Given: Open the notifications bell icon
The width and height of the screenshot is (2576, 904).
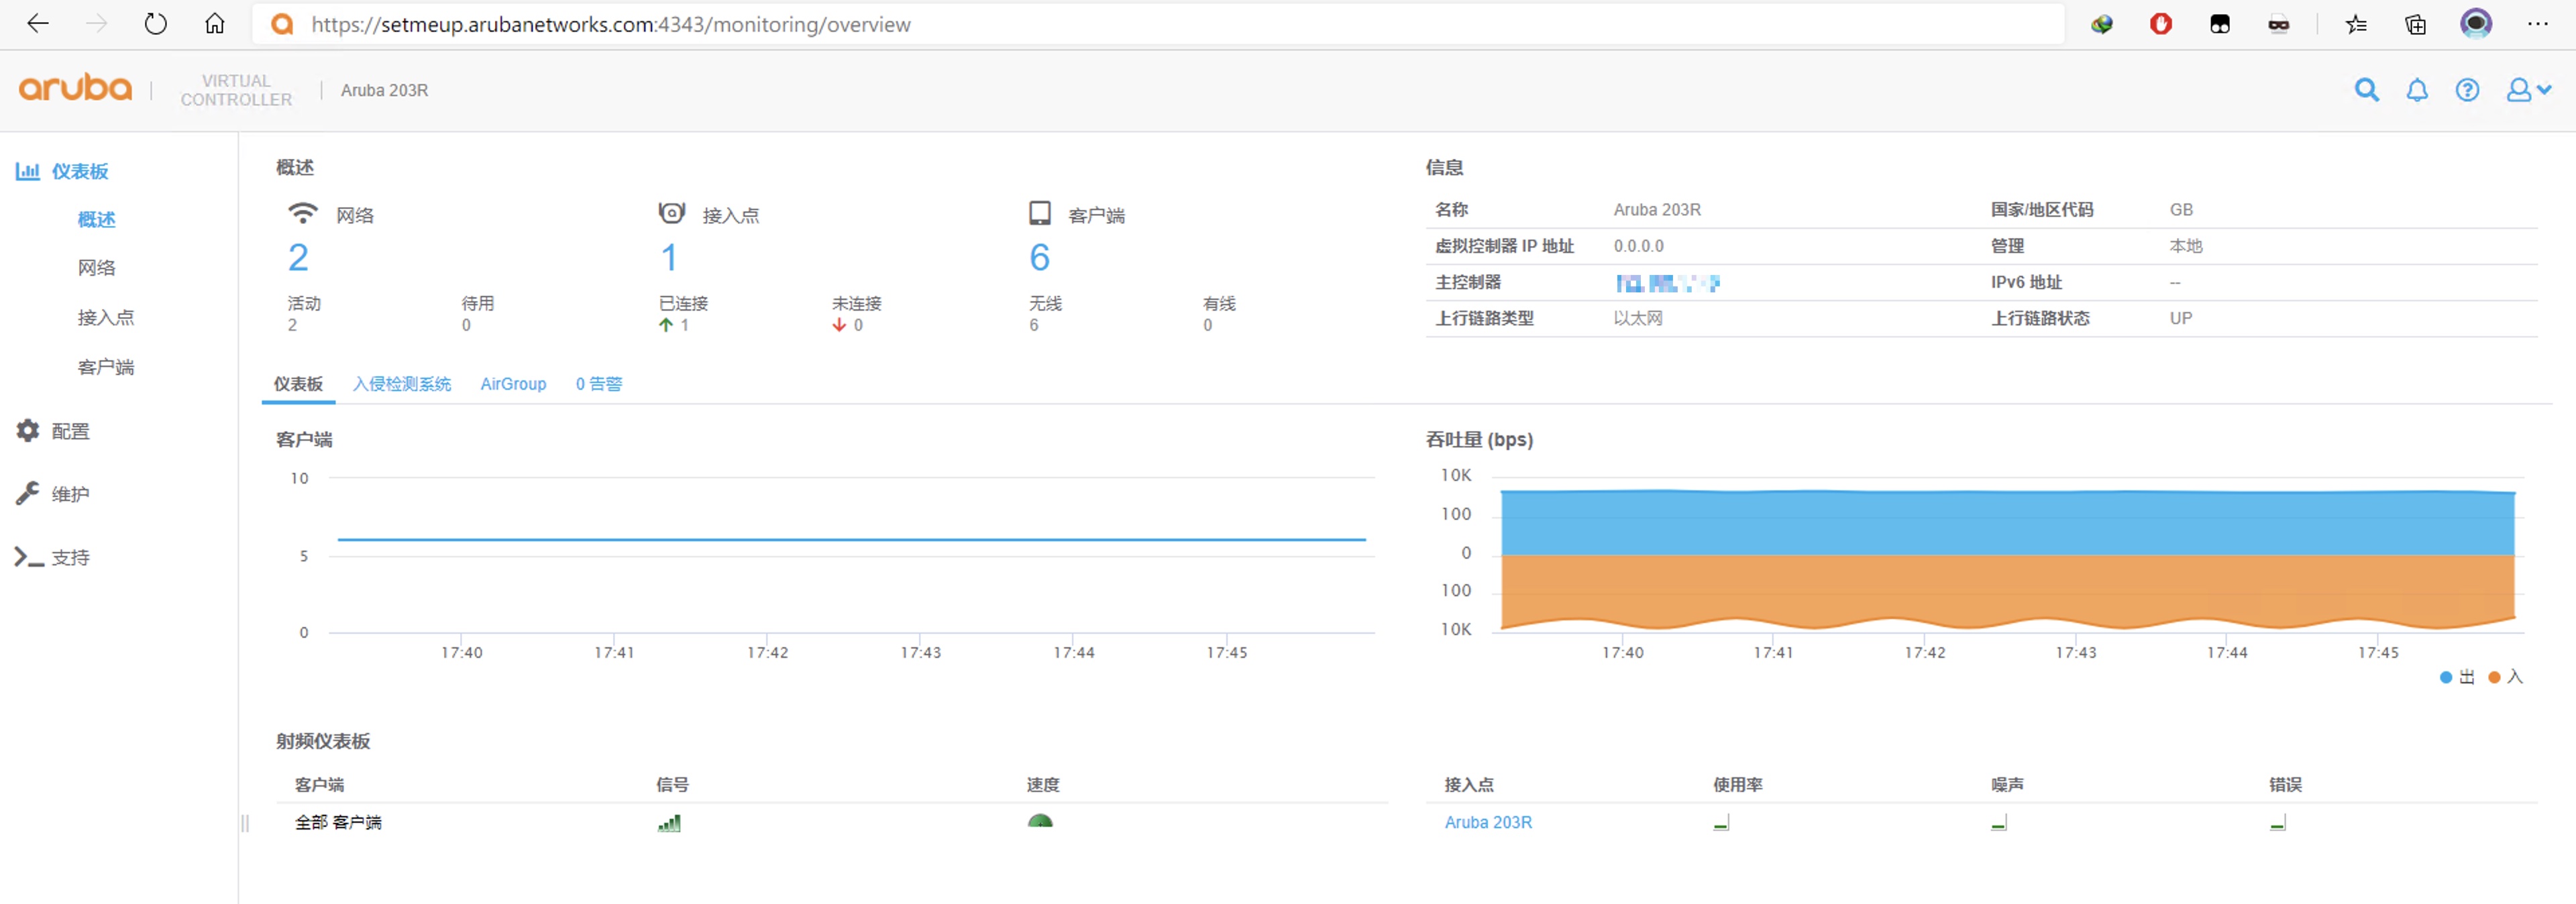Looking at the screenshot, I should click(2417, 90).
